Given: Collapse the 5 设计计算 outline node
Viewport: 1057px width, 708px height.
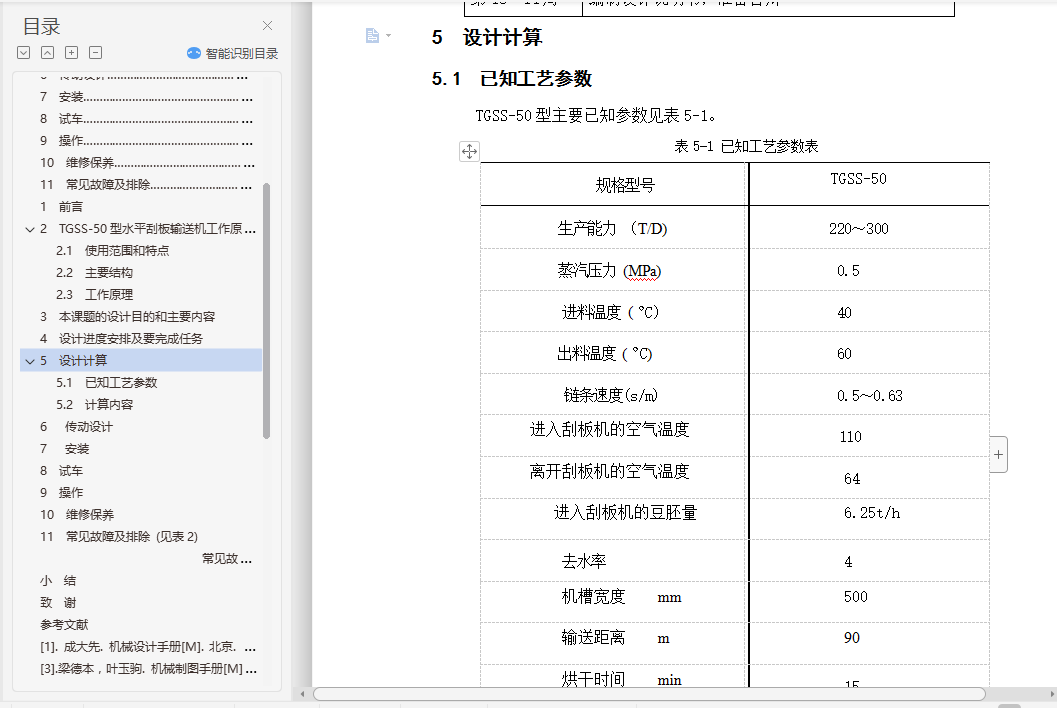Looking at the screenshot, I should tap(30, 361).
